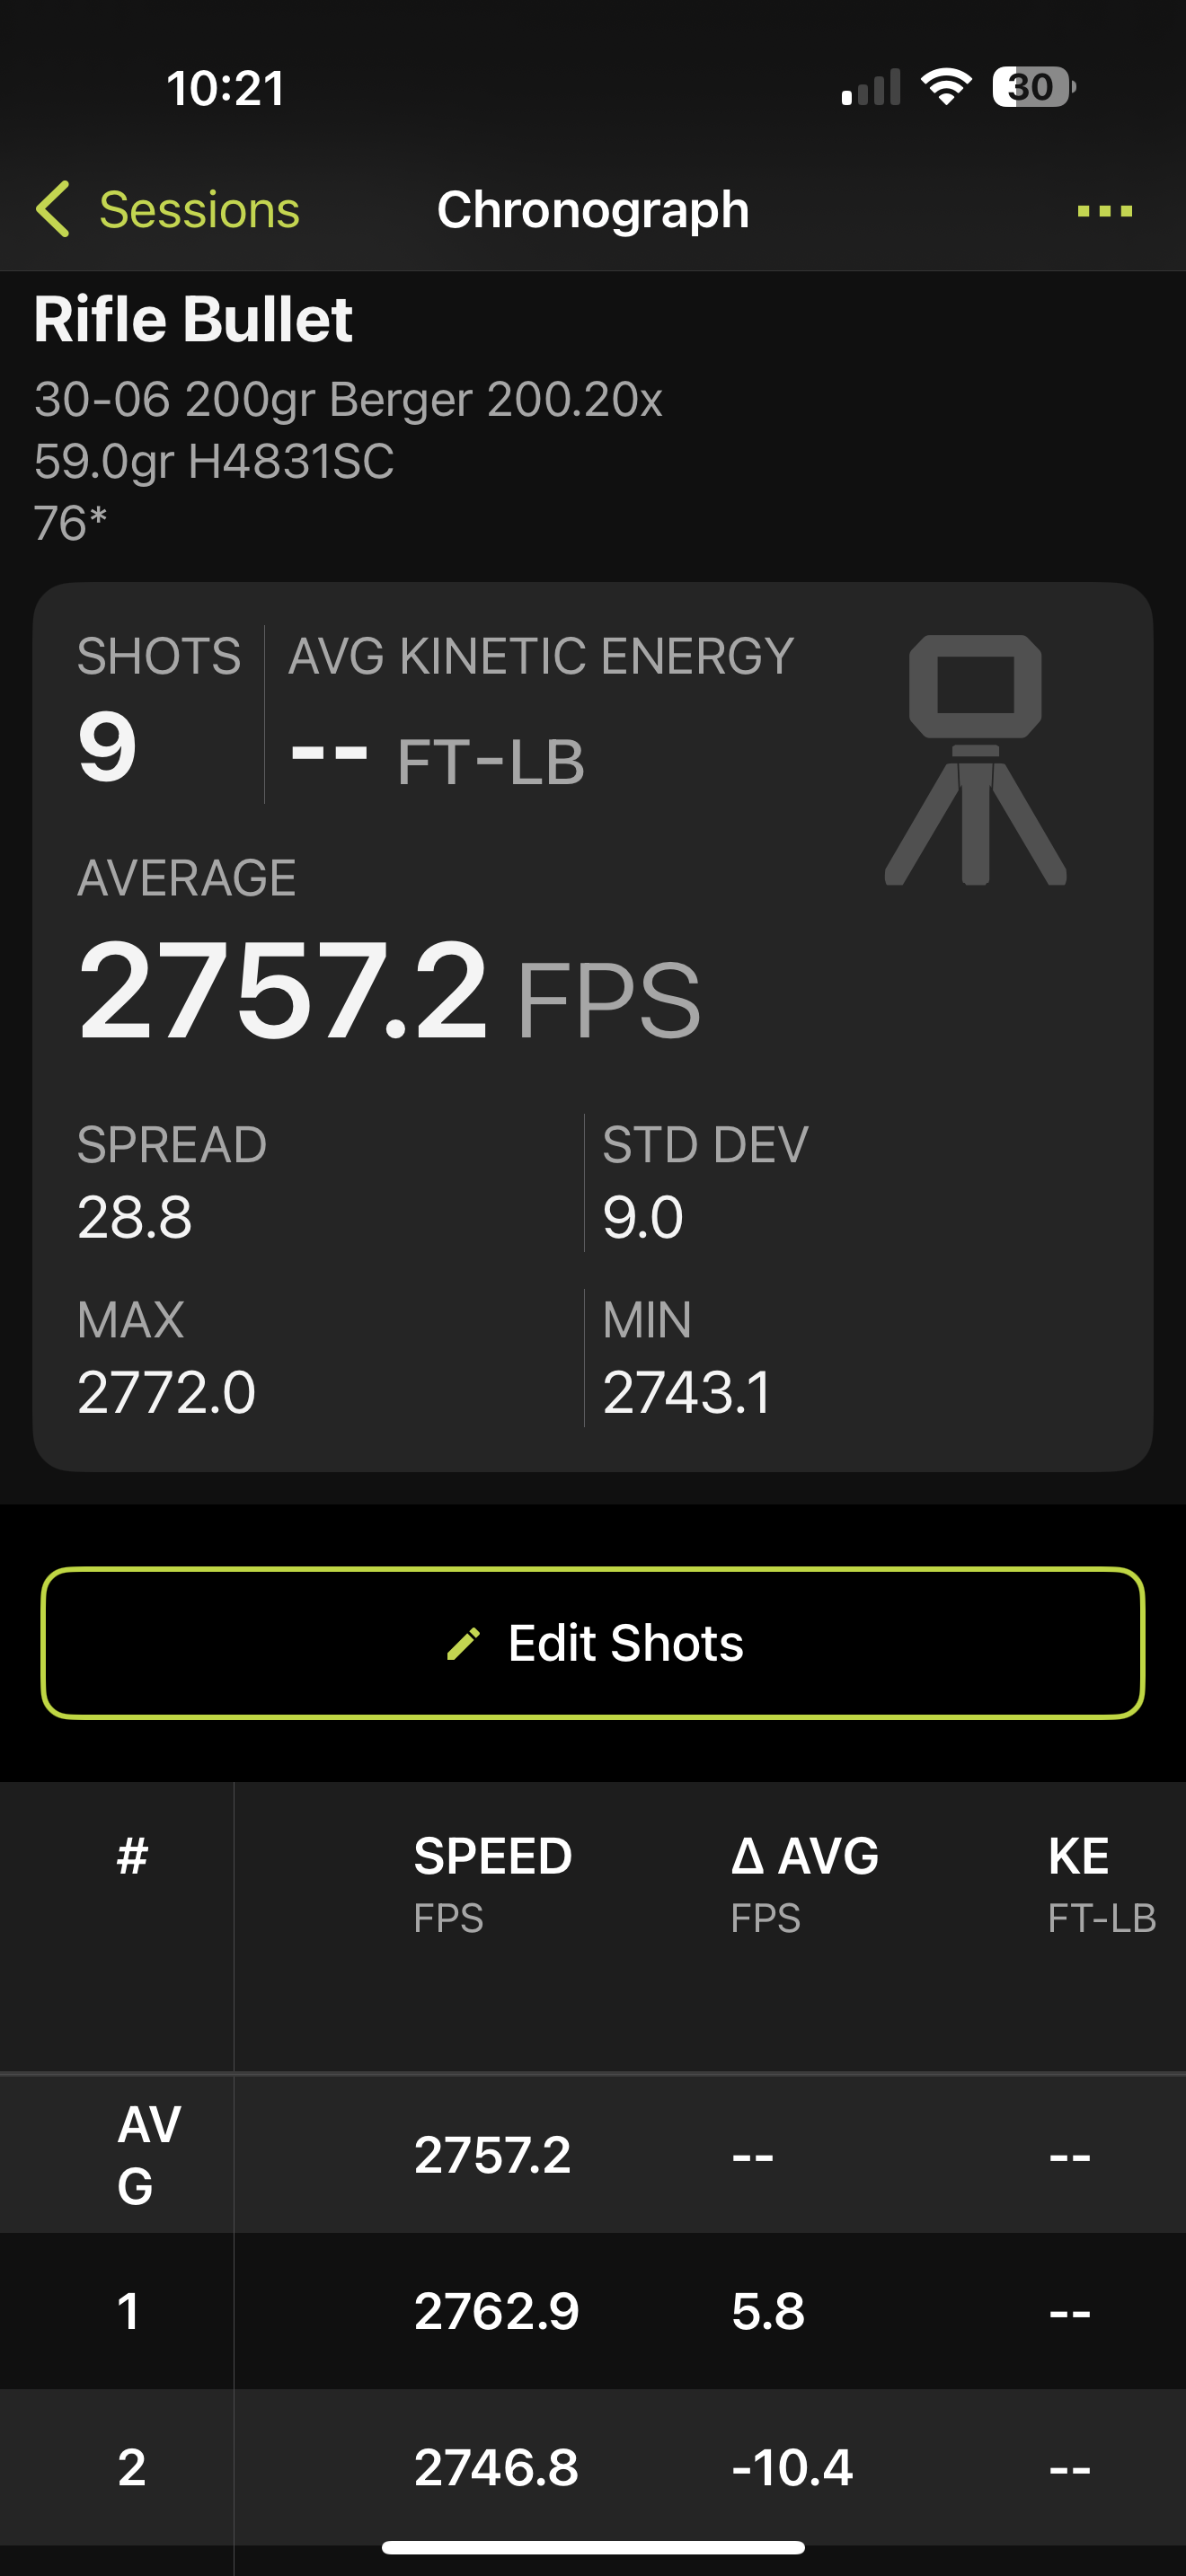Image resolution: width=1186 pixels, height=2576 pixels.
Task: Open the three-dot more options menu
Action: click(1104, 210)
